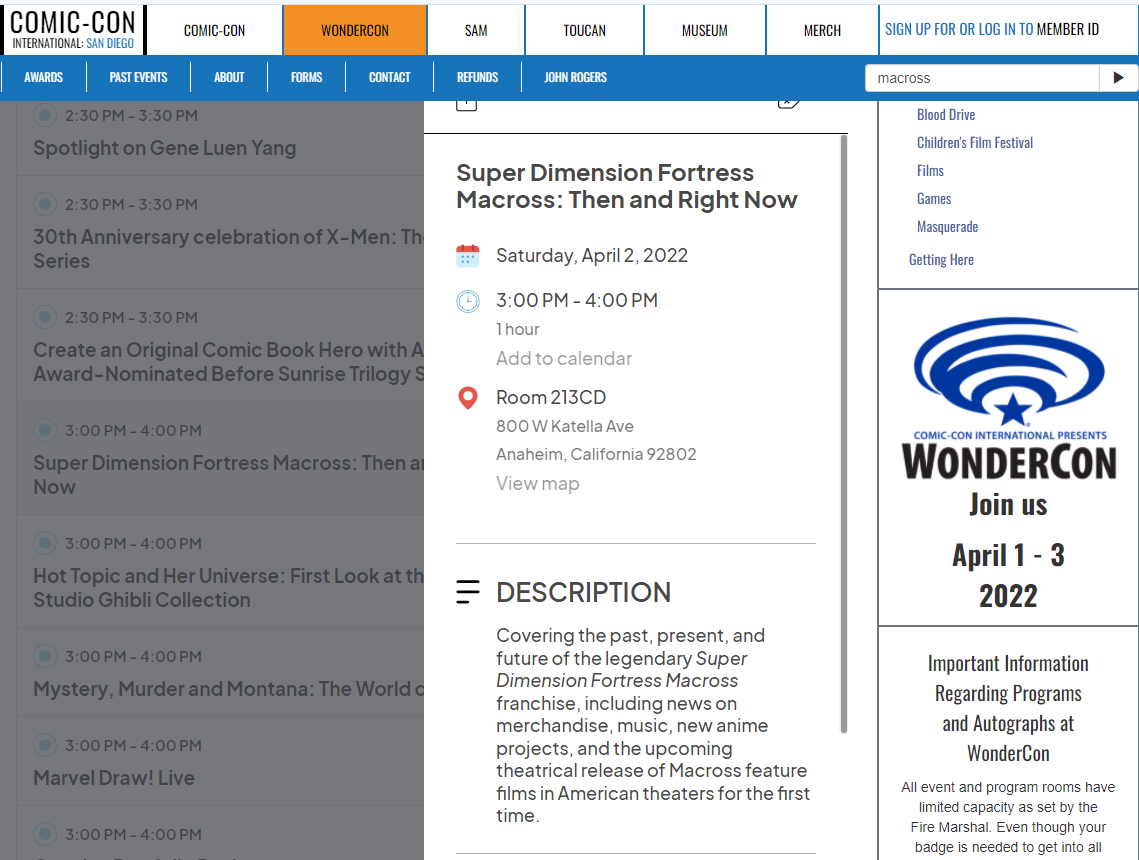Image resolution: width=1139 pixels, height=860 pixels.
Task: Open the COMIC-CON top navigation tab
Action: click(x=214, y=31)
